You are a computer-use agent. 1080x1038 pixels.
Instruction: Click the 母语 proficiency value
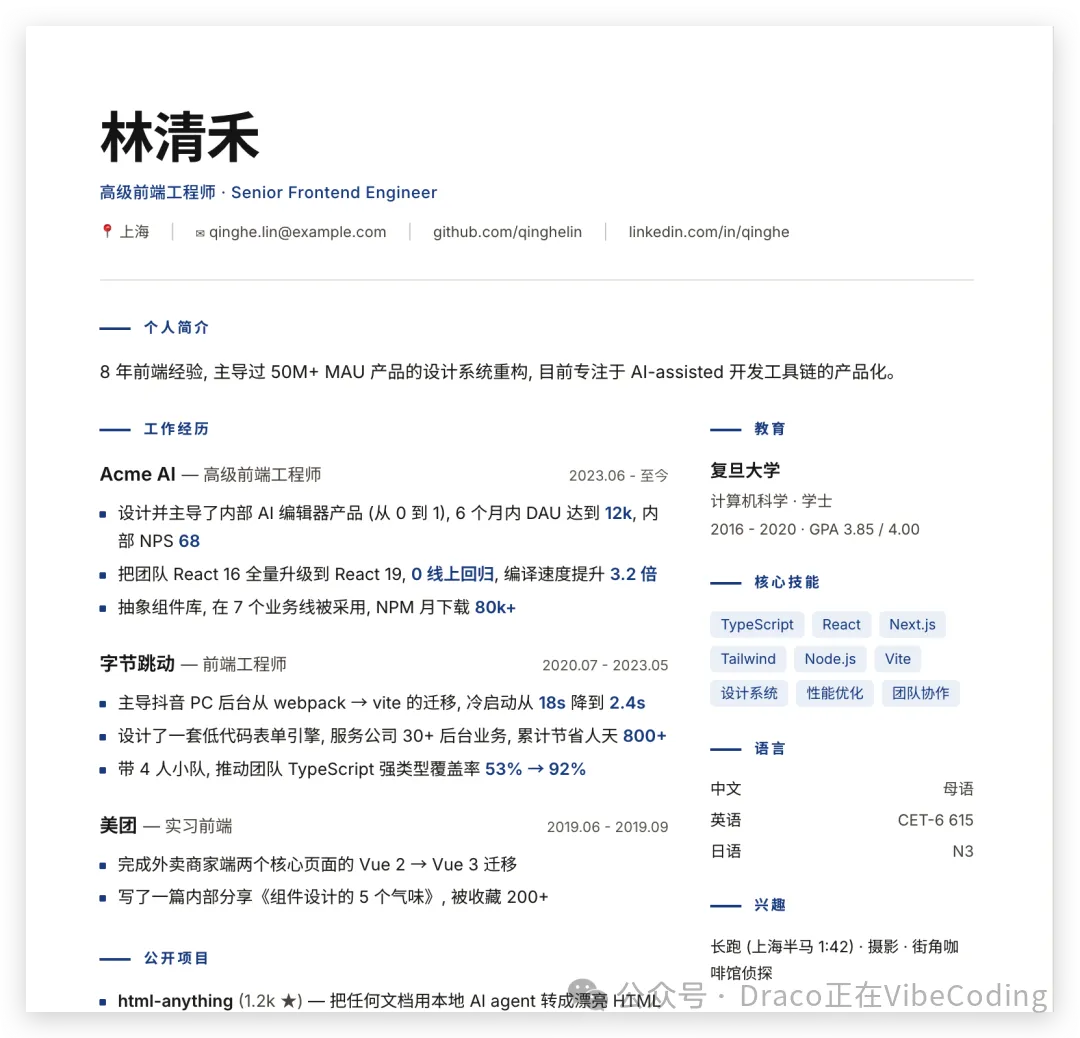[958, 789]
